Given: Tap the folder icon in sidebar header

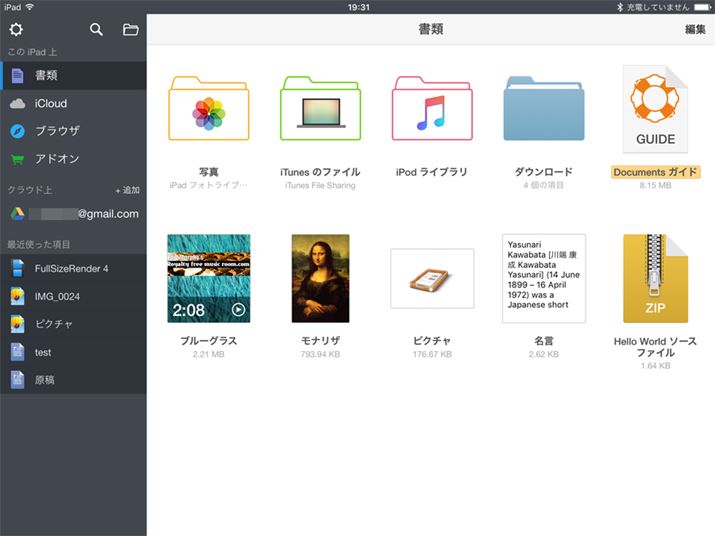Looking at the screenshot, I should pos(130,29).
